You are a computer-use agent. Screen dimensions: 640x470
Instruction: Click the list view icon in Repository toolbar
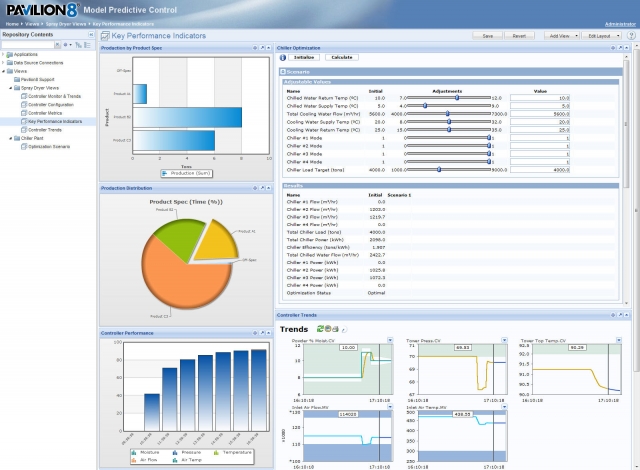click(x=87, y=45)
